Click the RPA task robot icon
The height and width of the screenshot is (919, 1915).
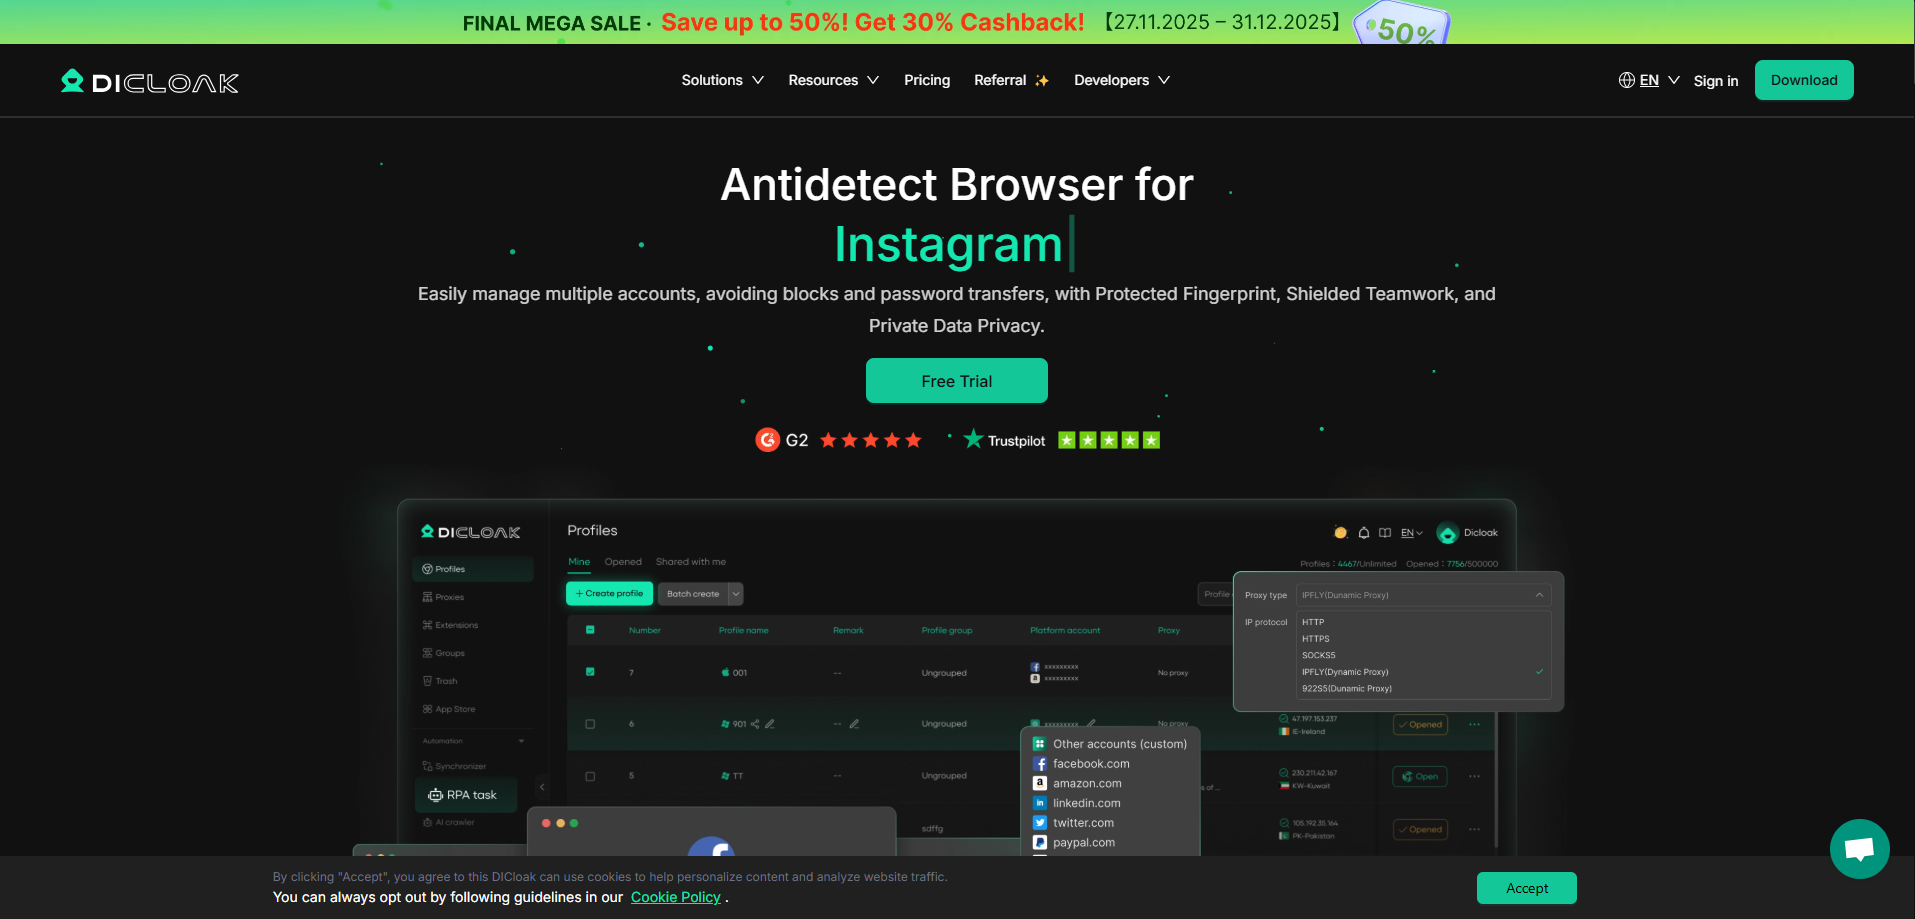tap(435, 795)
